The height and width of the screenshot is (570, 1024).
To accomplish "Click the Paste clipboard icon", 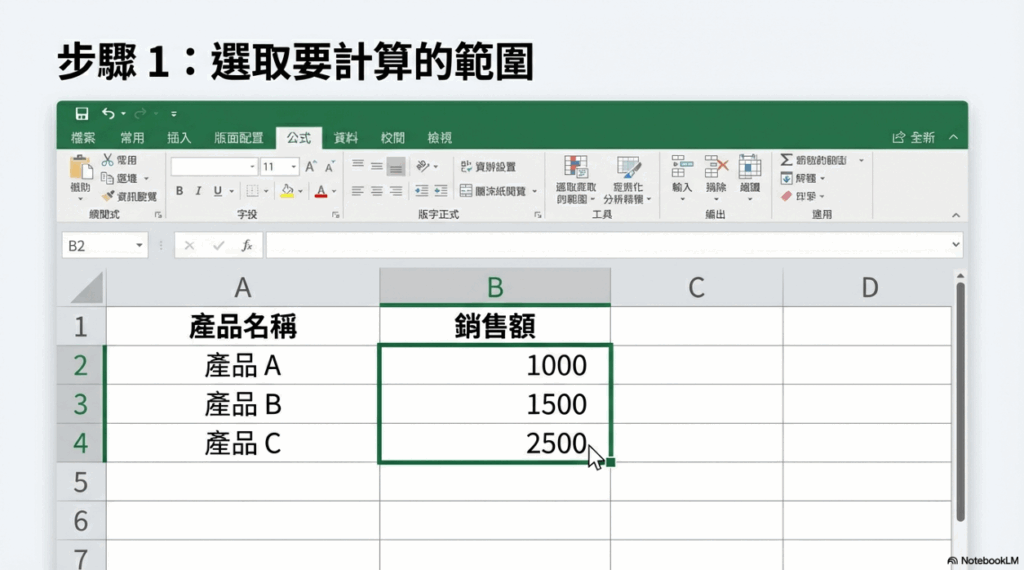I will [81, 167].
